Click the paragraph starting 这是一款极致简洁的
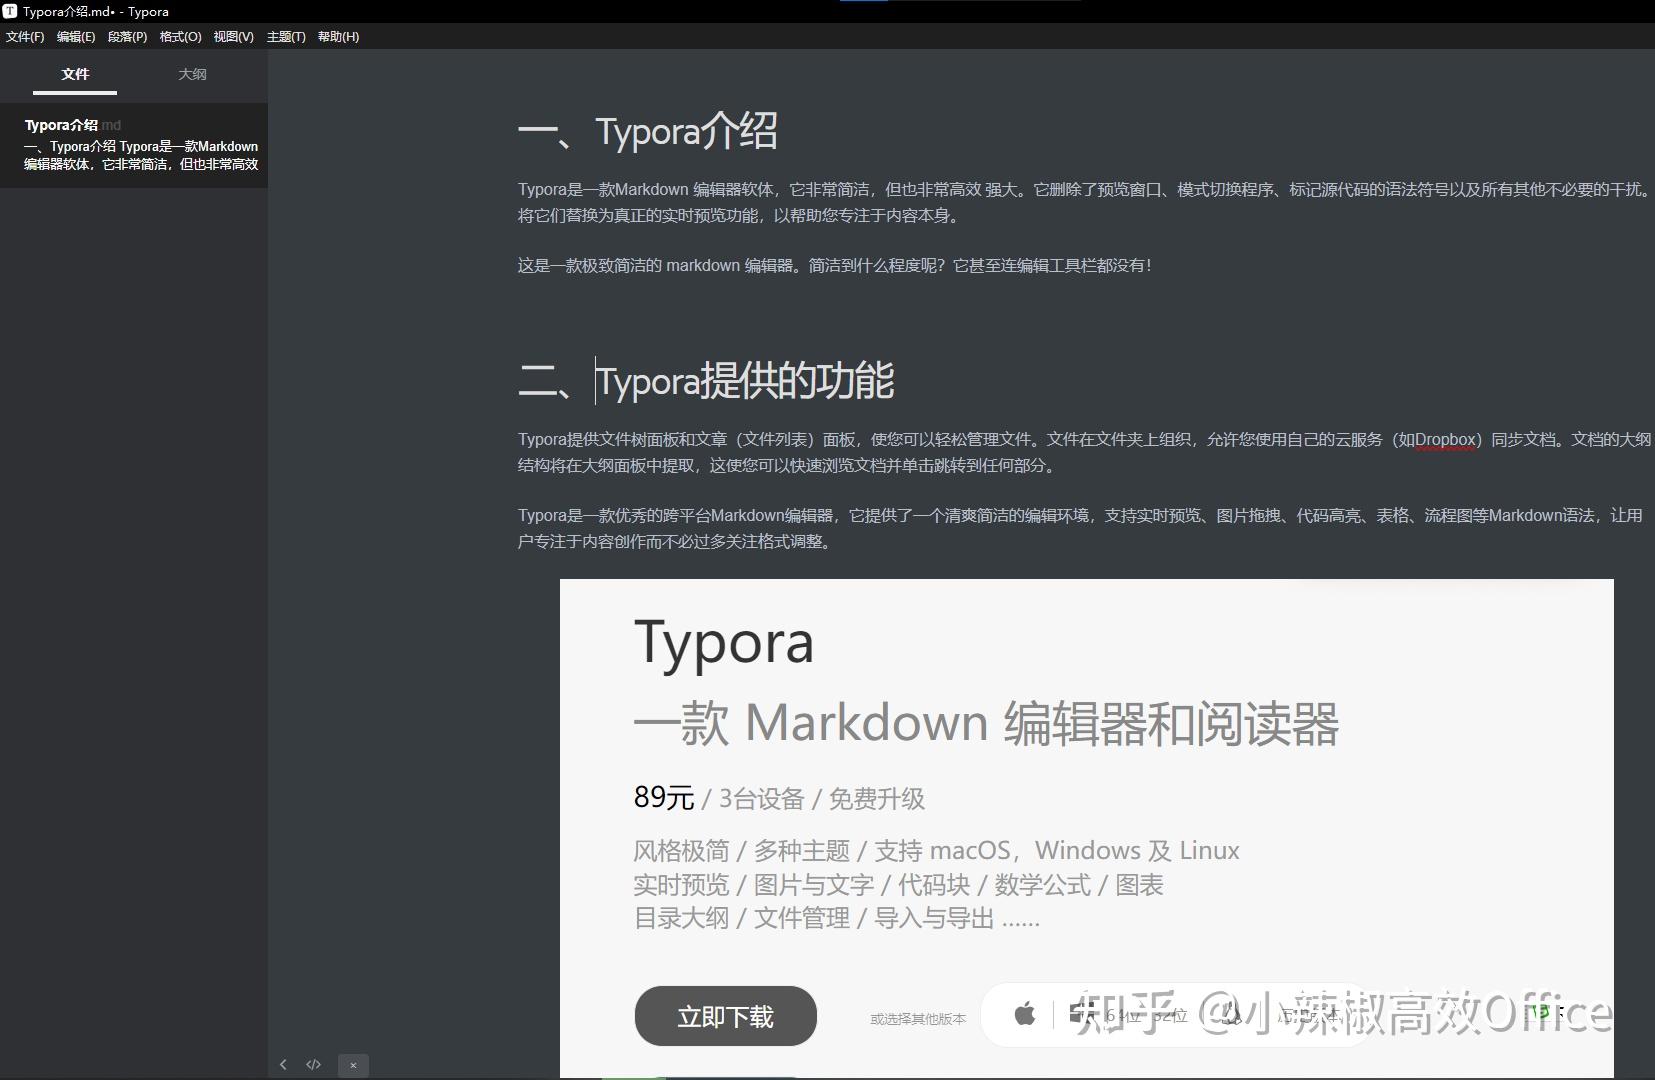Viewport: 1655px width, 1080px height. (834, 266)
